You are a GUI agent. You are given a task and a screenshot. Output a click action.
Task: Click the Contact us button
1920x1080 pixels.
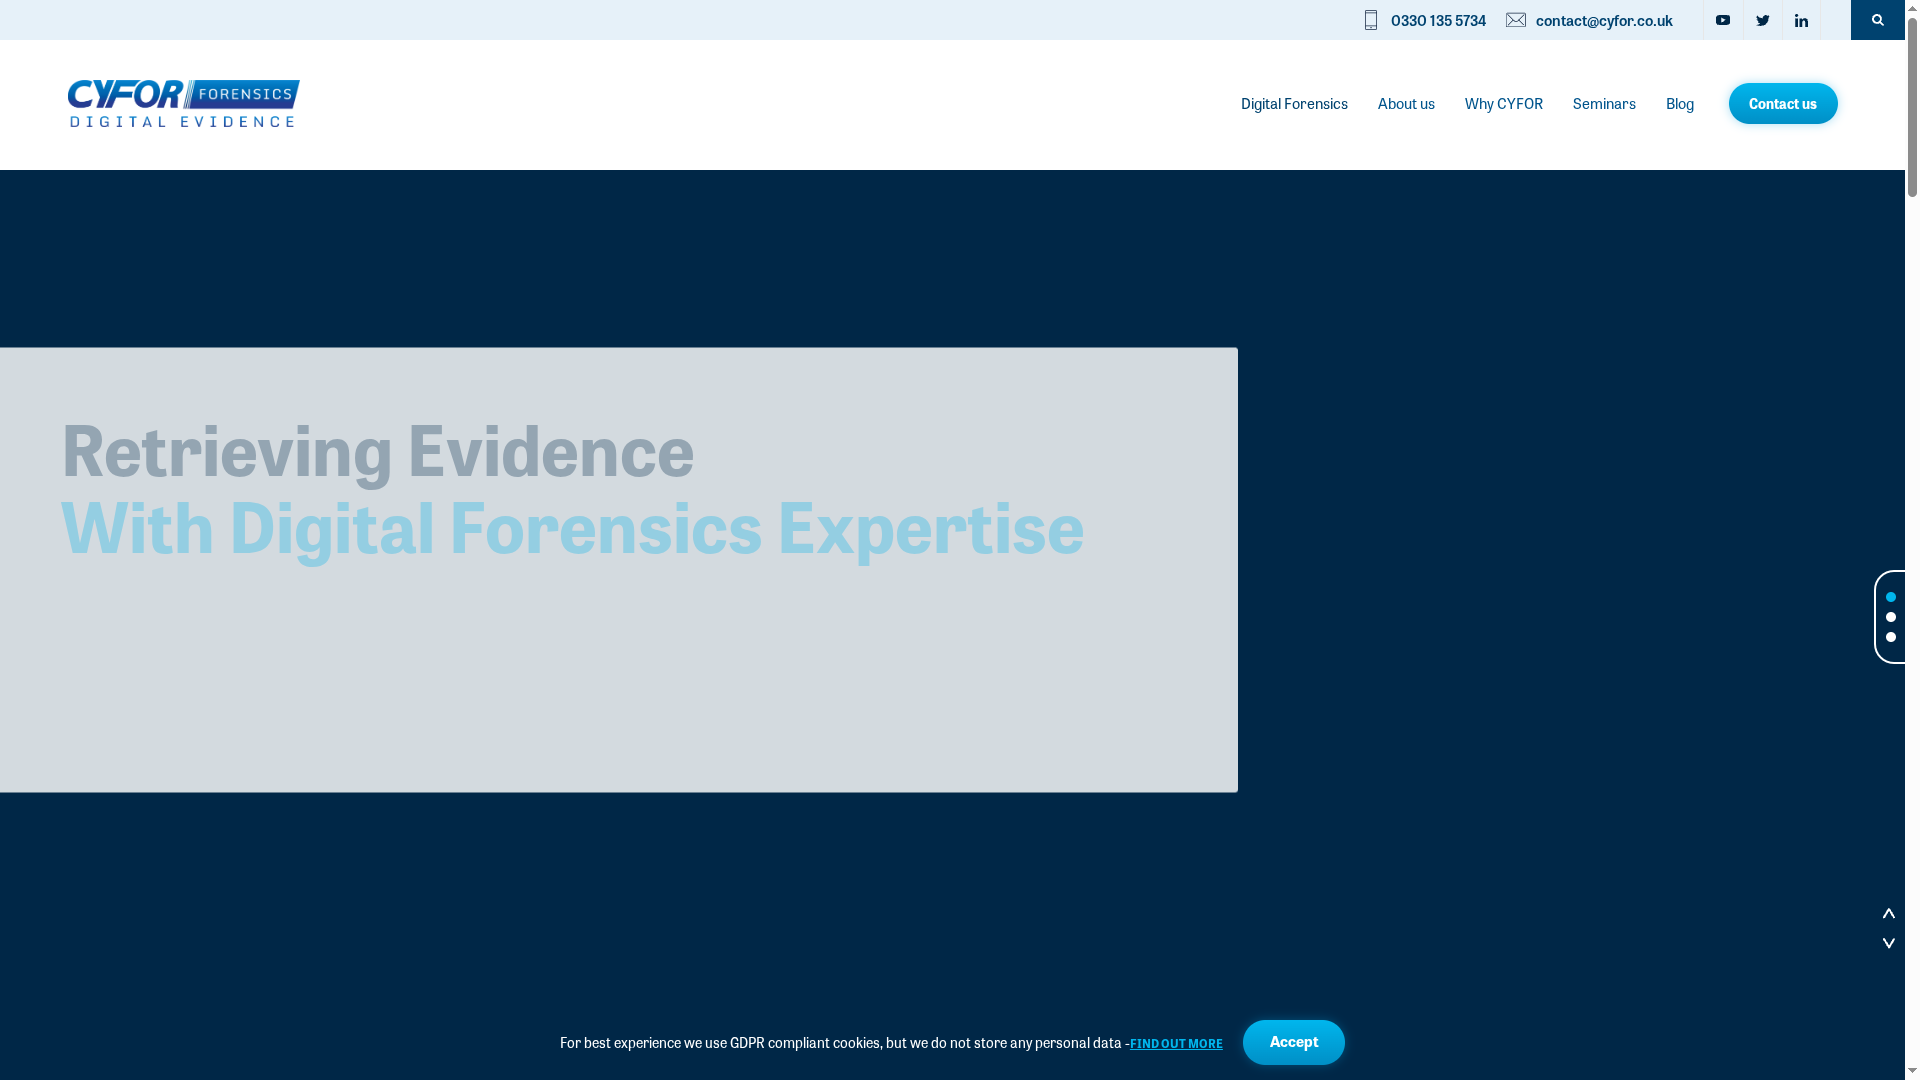click(x=1783, y=103)
